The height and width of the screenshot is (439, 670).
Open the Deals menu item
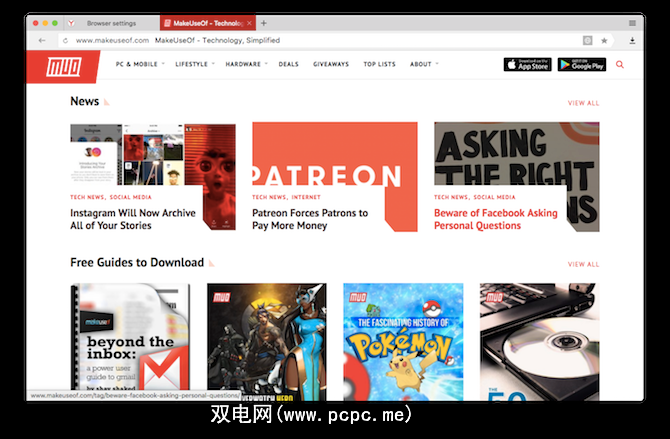(x=288, y=64)
